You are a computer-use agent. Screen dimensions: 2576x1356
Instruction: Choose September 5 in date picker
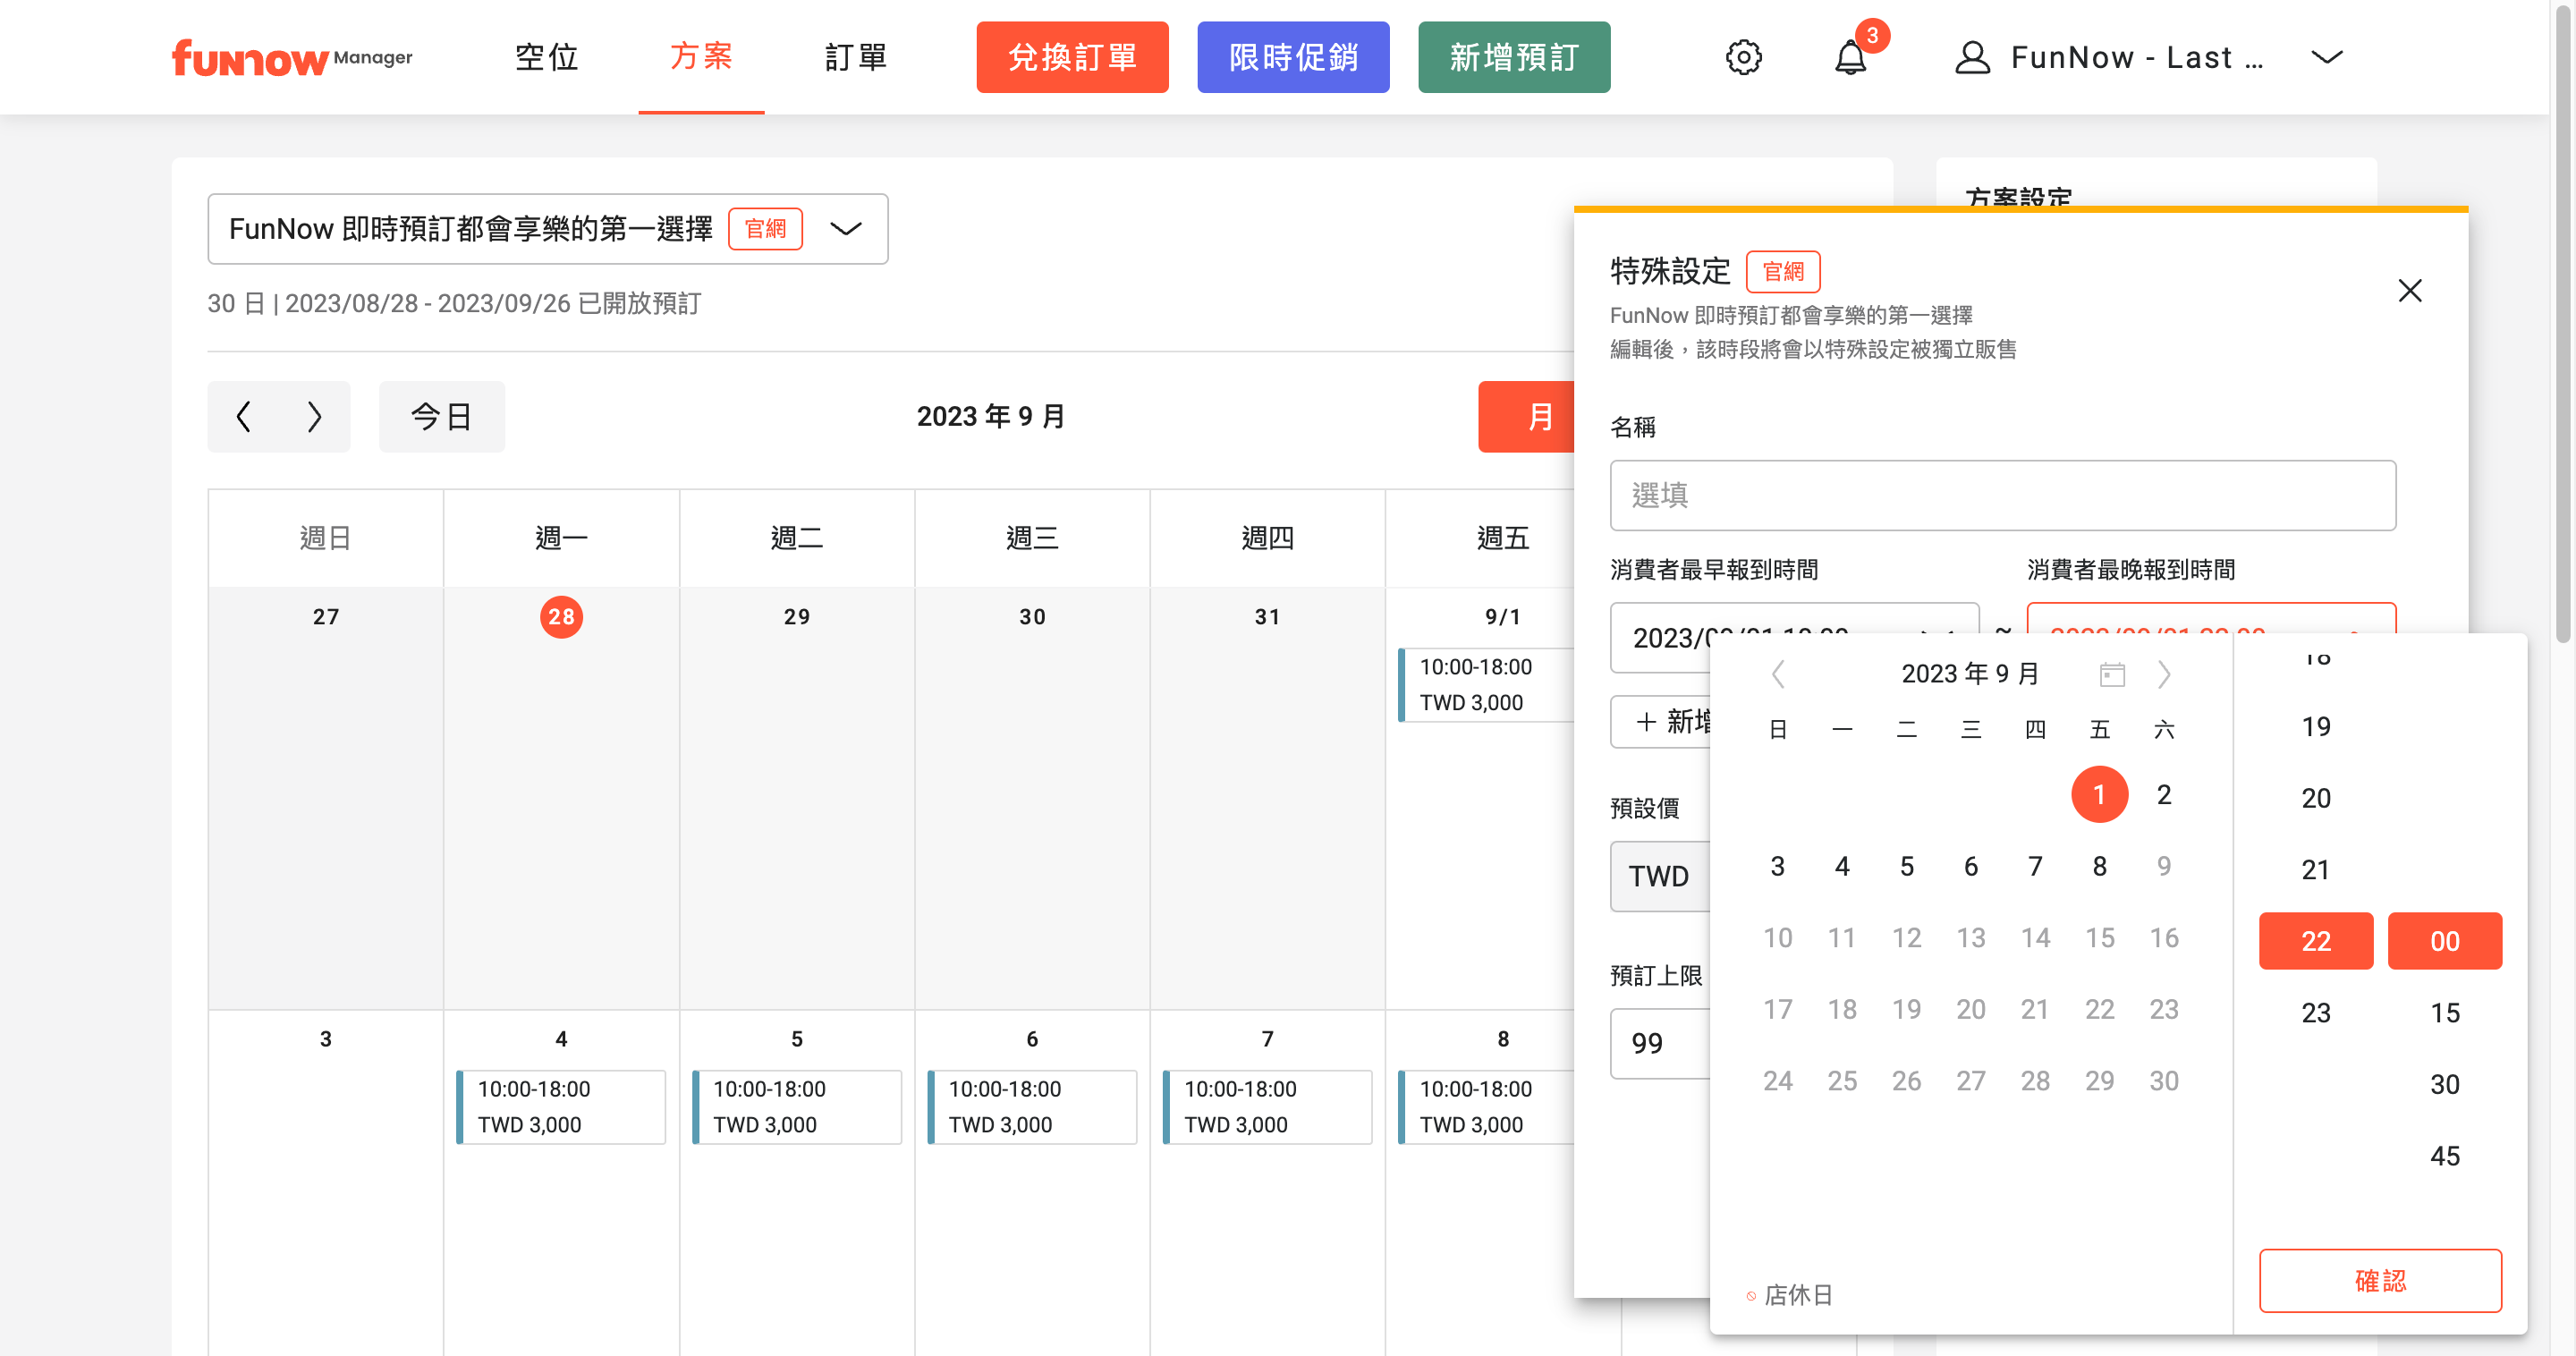coord(1906,866)
